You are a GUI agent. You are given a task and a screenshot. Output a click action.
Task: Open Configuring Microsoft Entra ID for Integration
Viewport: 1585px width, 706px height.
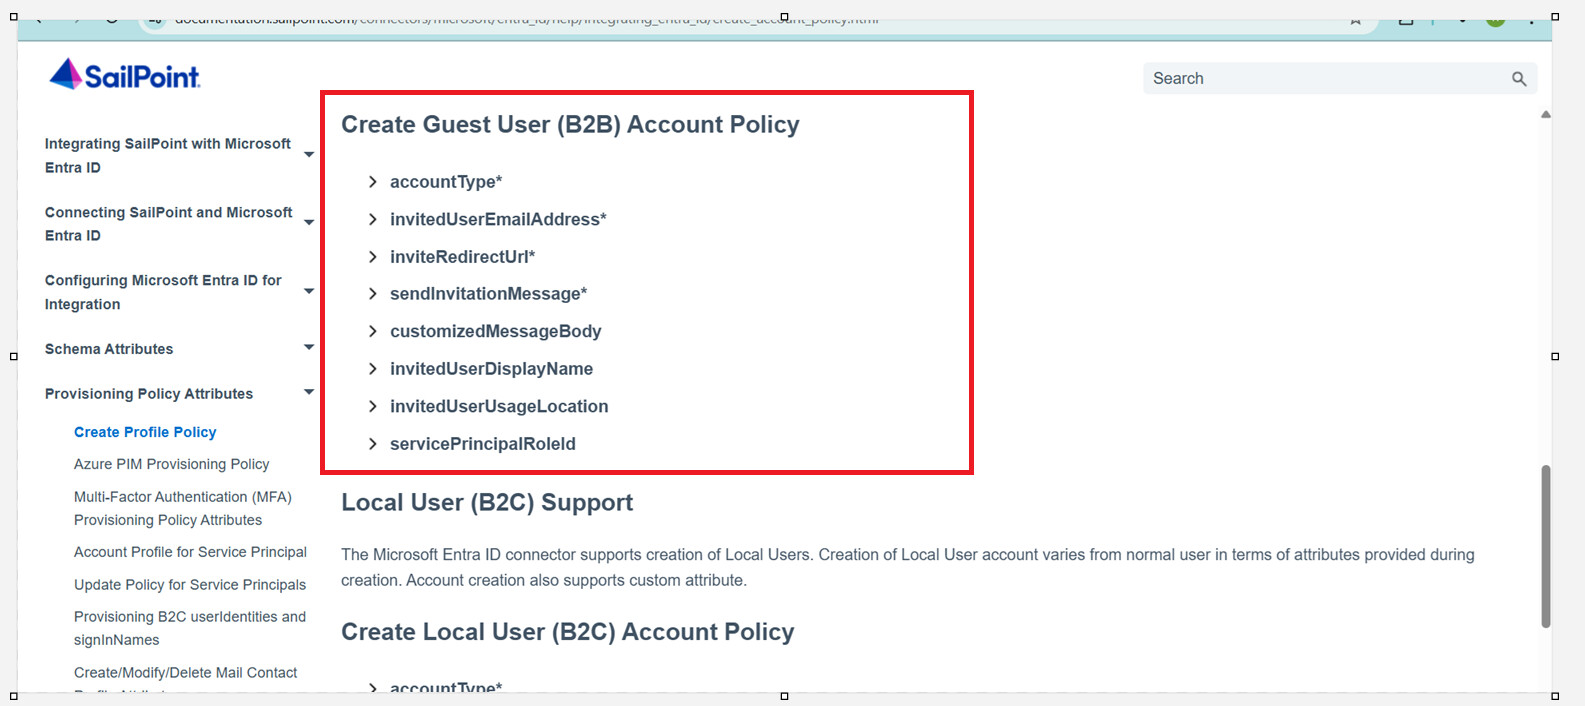point(163,292)
